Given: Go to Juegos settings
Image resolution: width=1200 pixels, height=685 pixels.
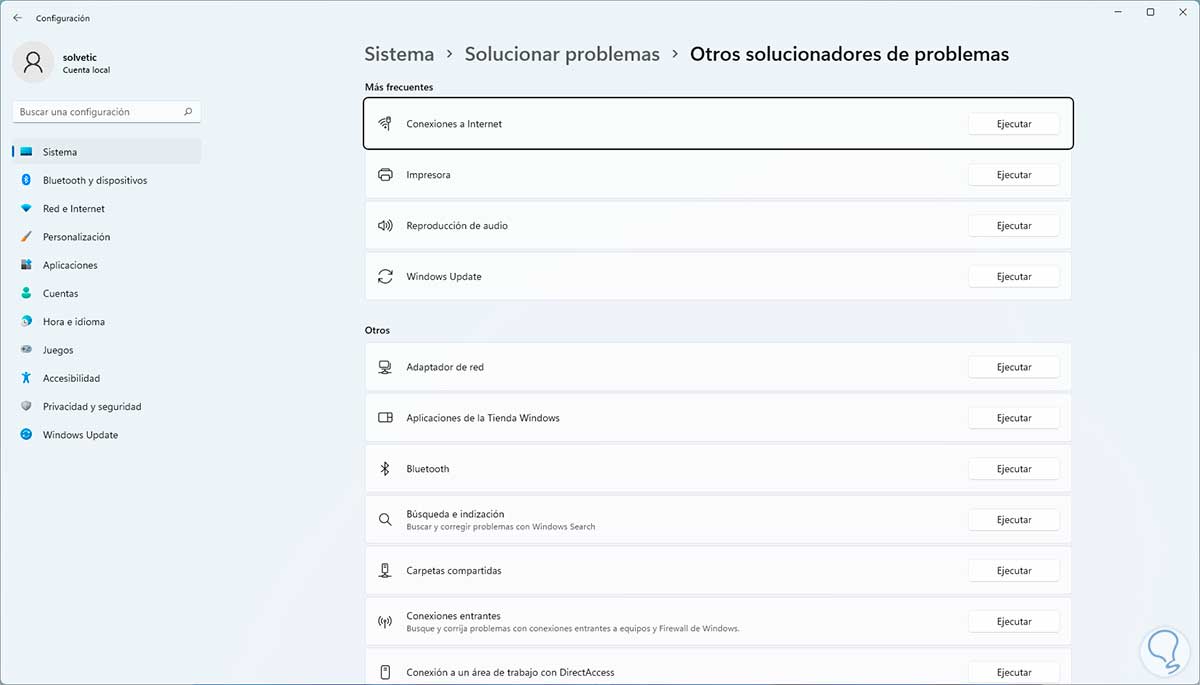Looking at the screenshot, I should pyautogui.click(x=58, y=350).
